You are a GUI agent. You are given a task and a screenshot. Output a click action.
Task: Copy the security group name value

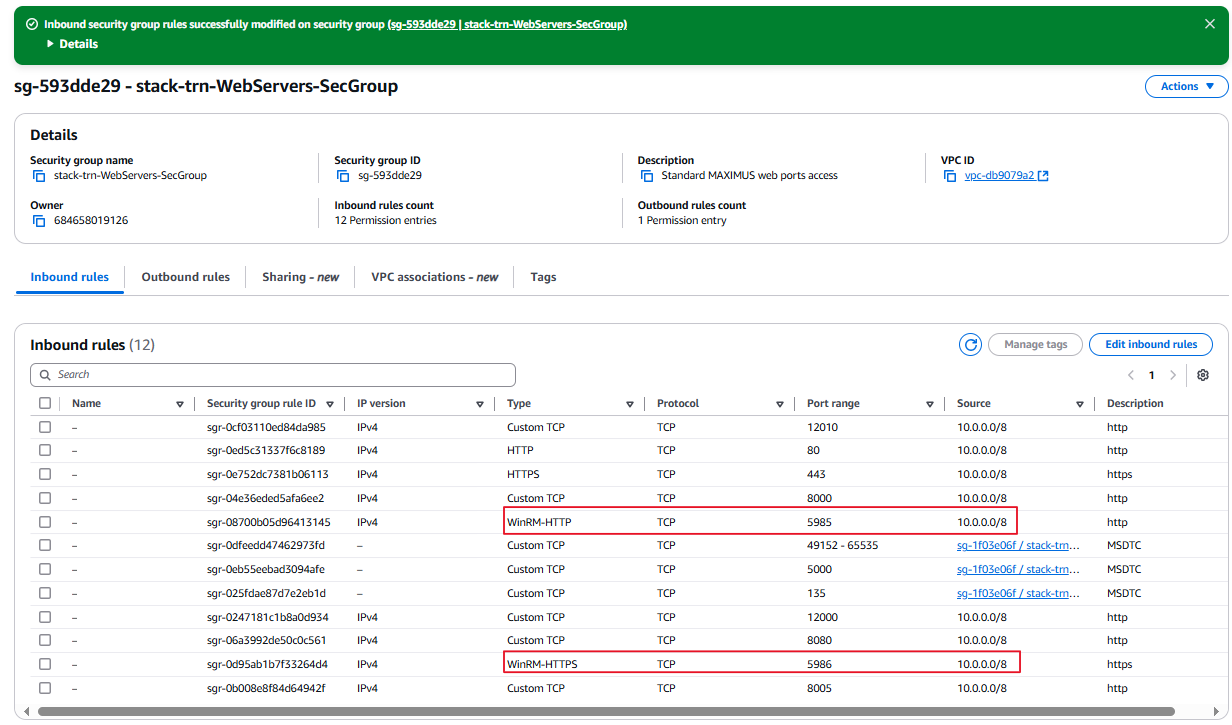click(39, 176)
